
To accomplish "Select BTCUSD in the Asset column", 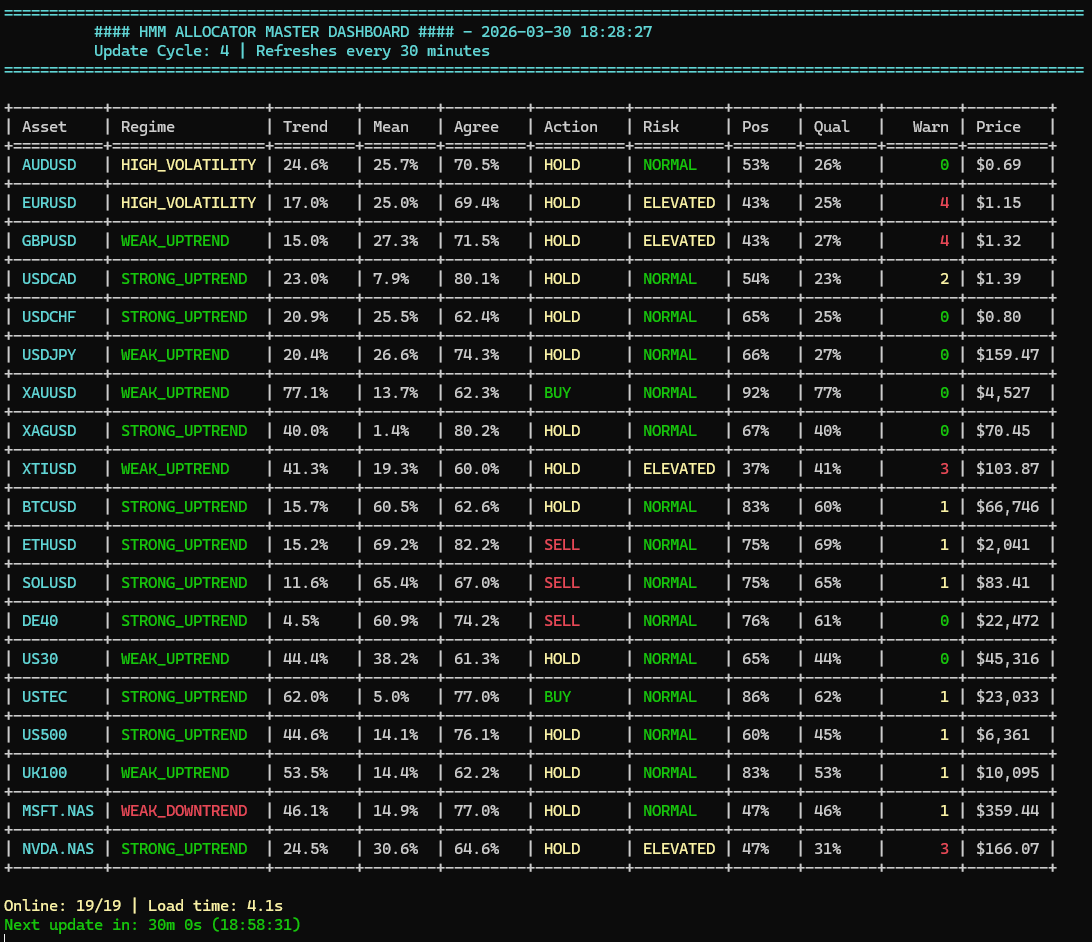I will tap(49, 507).
